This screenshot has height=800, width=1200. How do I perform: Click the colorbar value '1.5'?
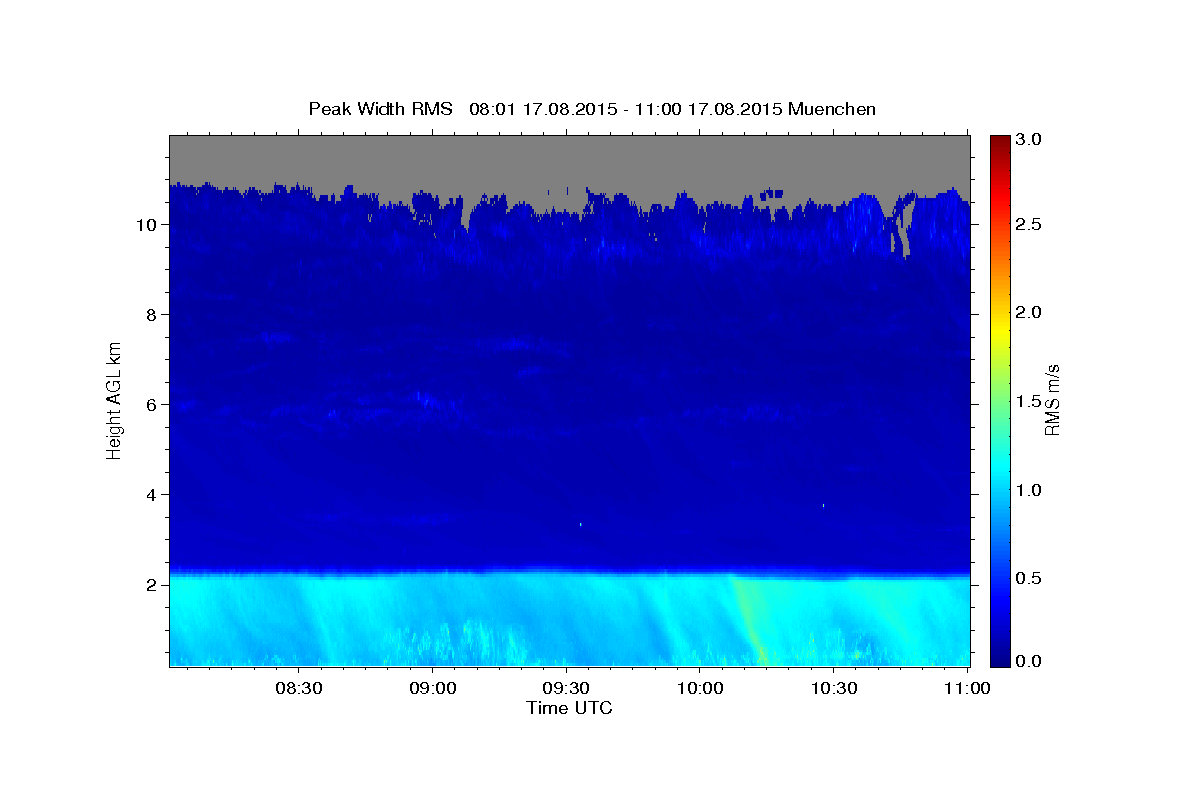[x=1028, y=401]
